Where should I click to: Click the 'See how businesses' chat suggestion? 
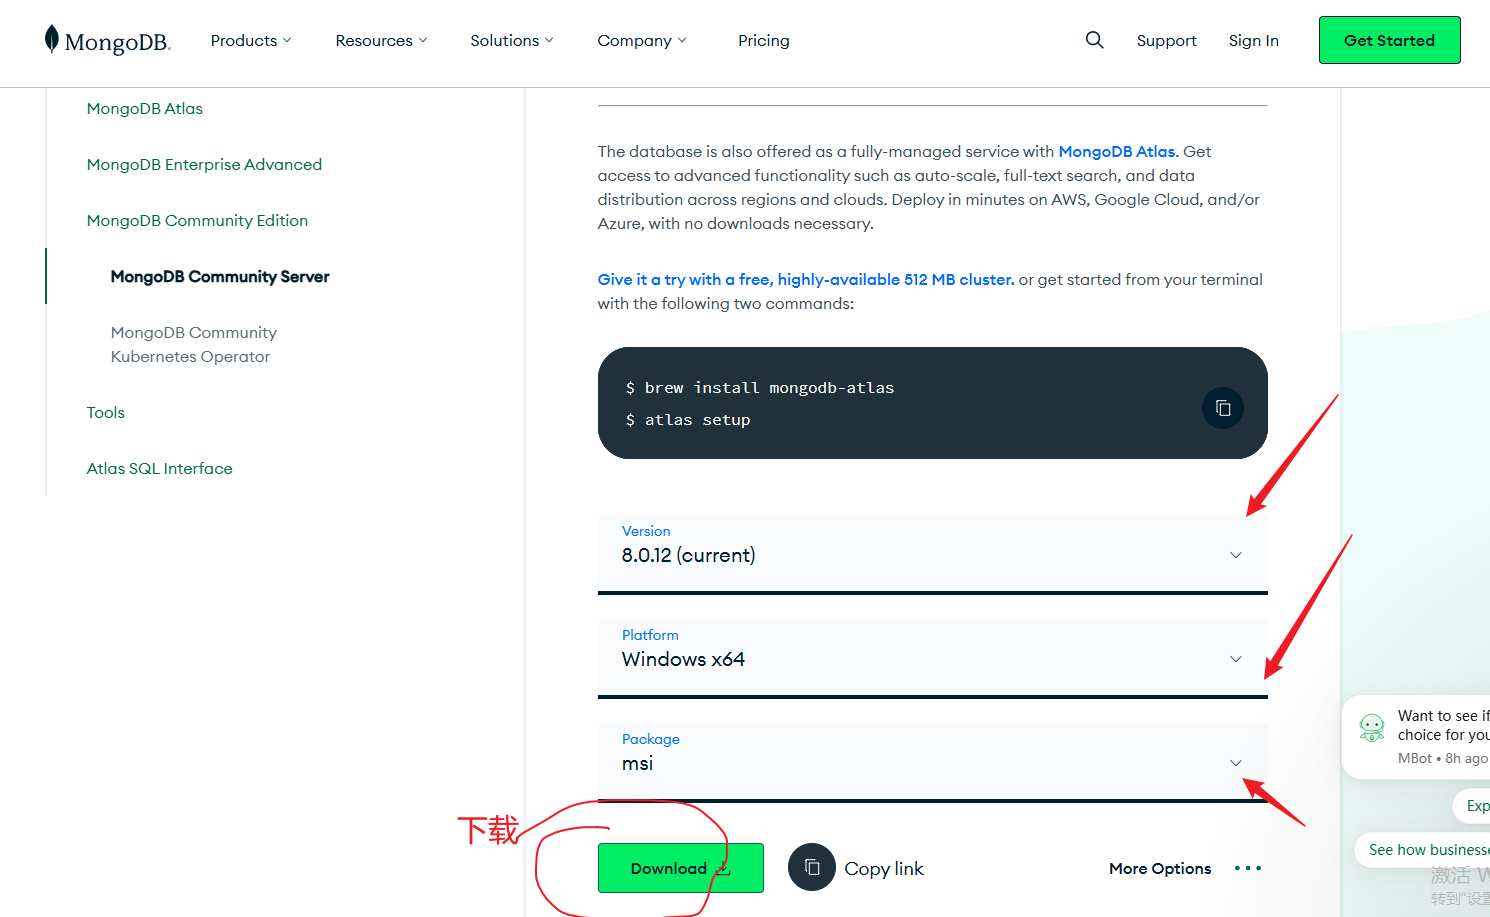pos(1423,849)
